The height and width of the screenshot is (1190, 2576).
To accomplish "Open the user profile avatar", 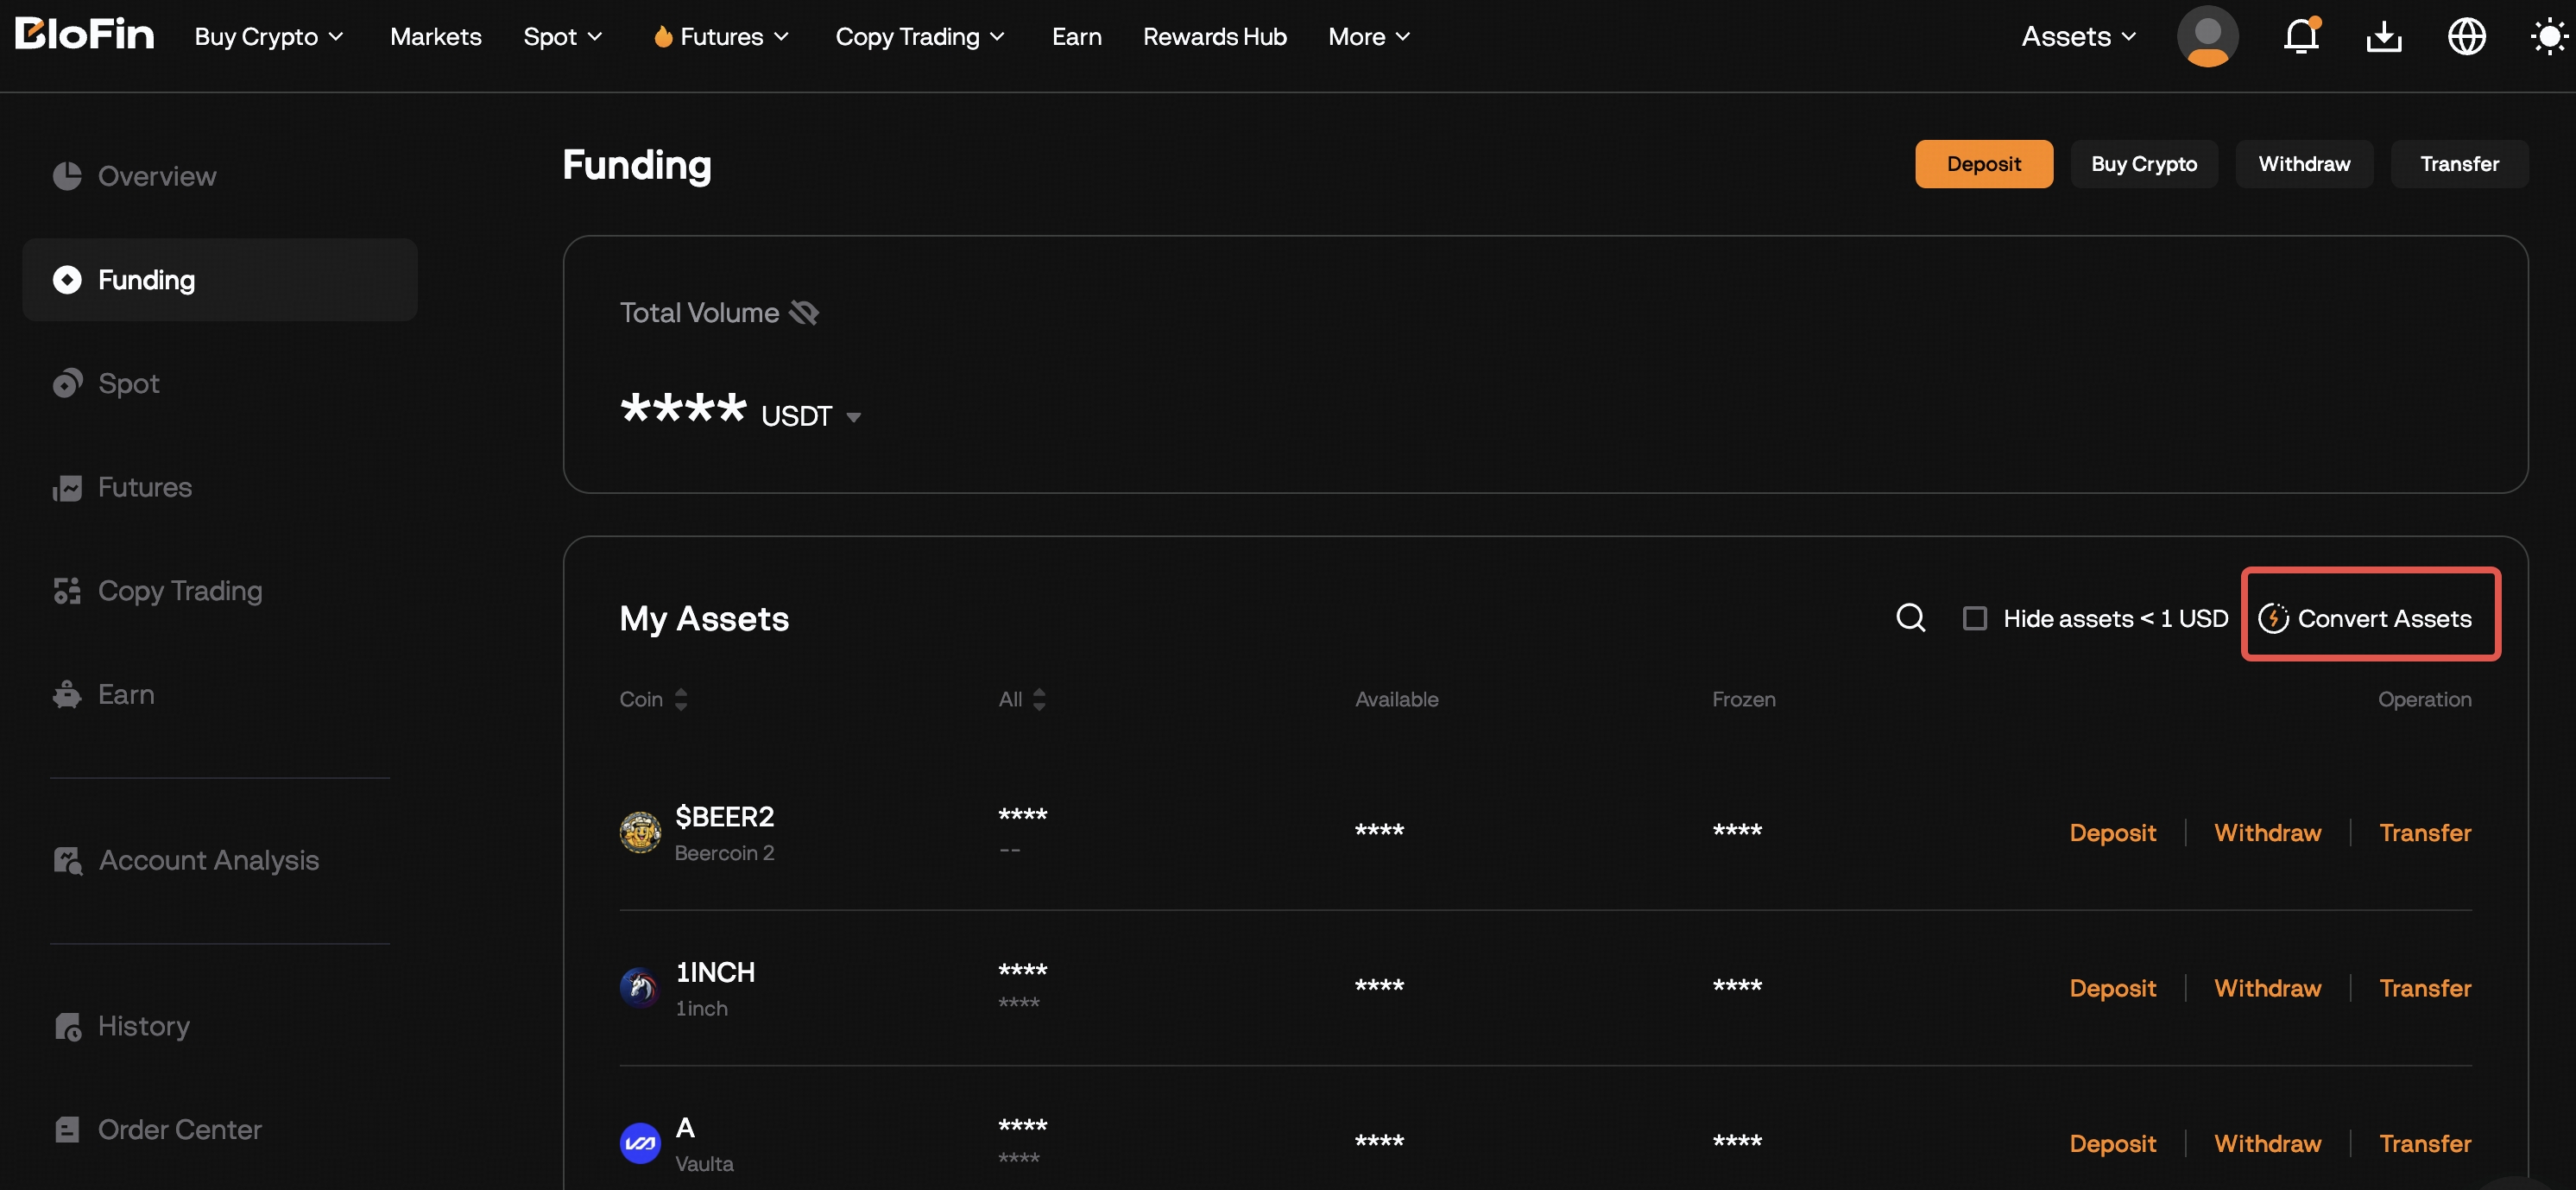I will point(2207,37).
